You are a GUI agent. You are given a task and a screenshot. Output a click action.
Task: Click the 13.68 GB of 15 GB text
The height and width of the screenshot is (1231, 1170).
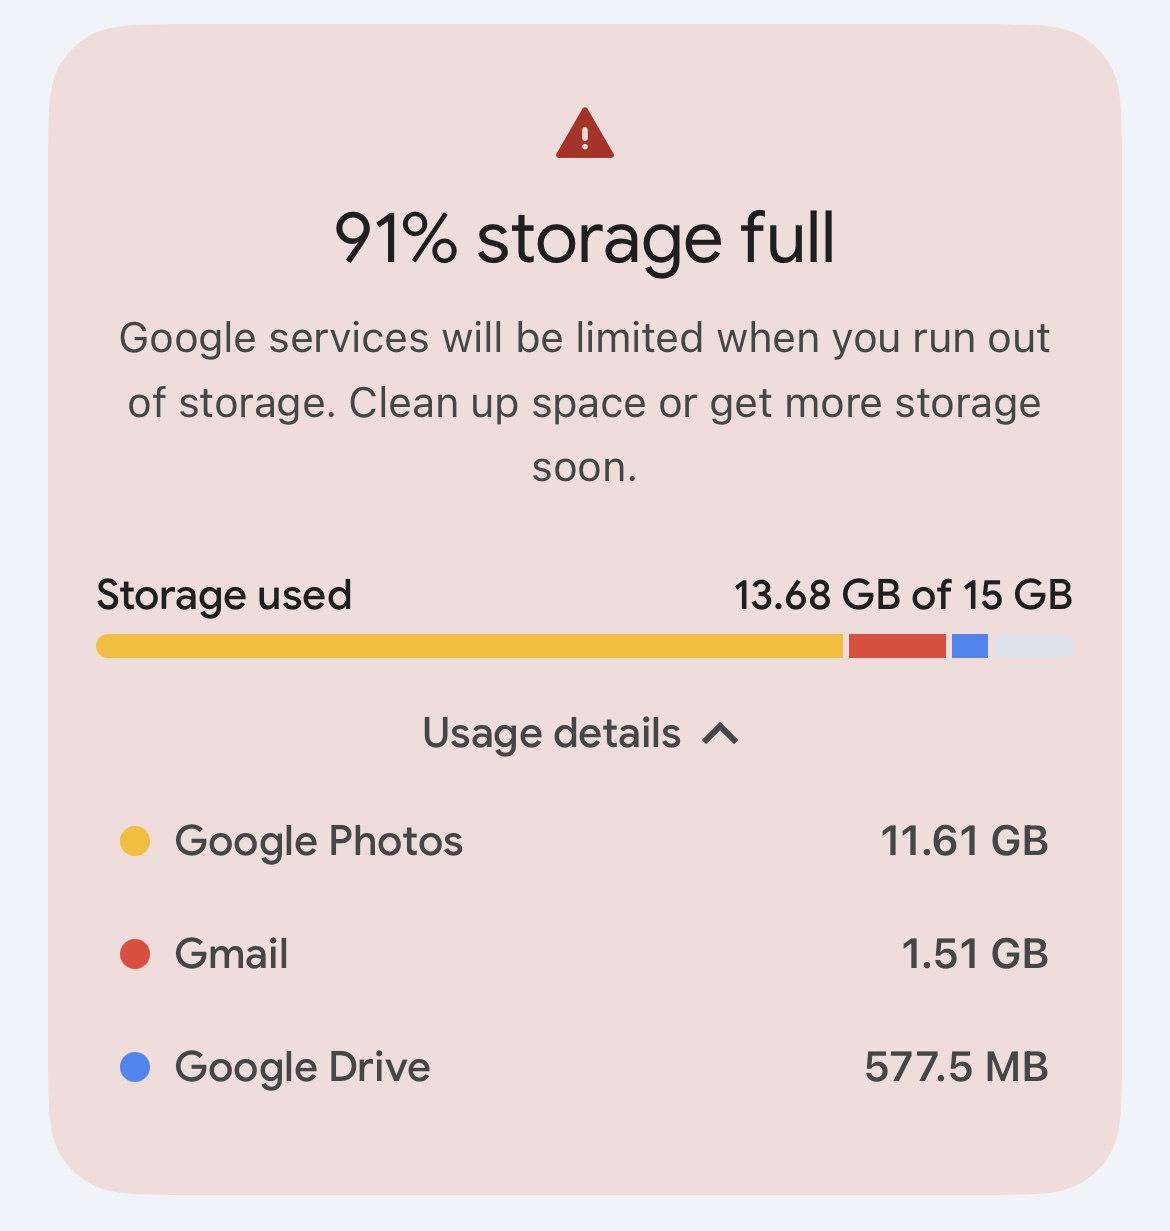pyautogui.click(x=903, y=595)
